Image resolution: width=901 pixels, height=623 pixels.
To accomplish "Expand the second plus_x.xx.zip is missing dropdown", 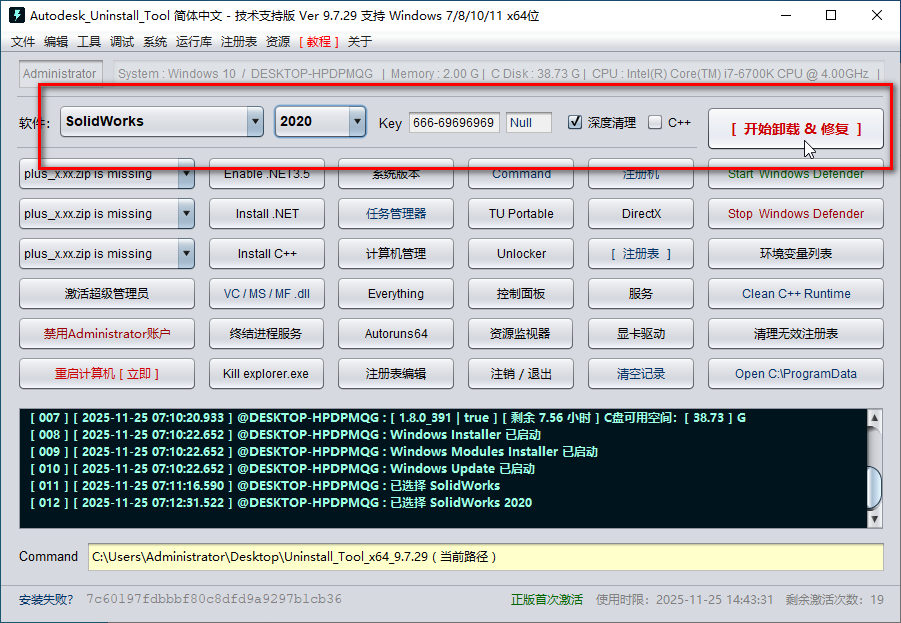I will click(x=186, y=214).
